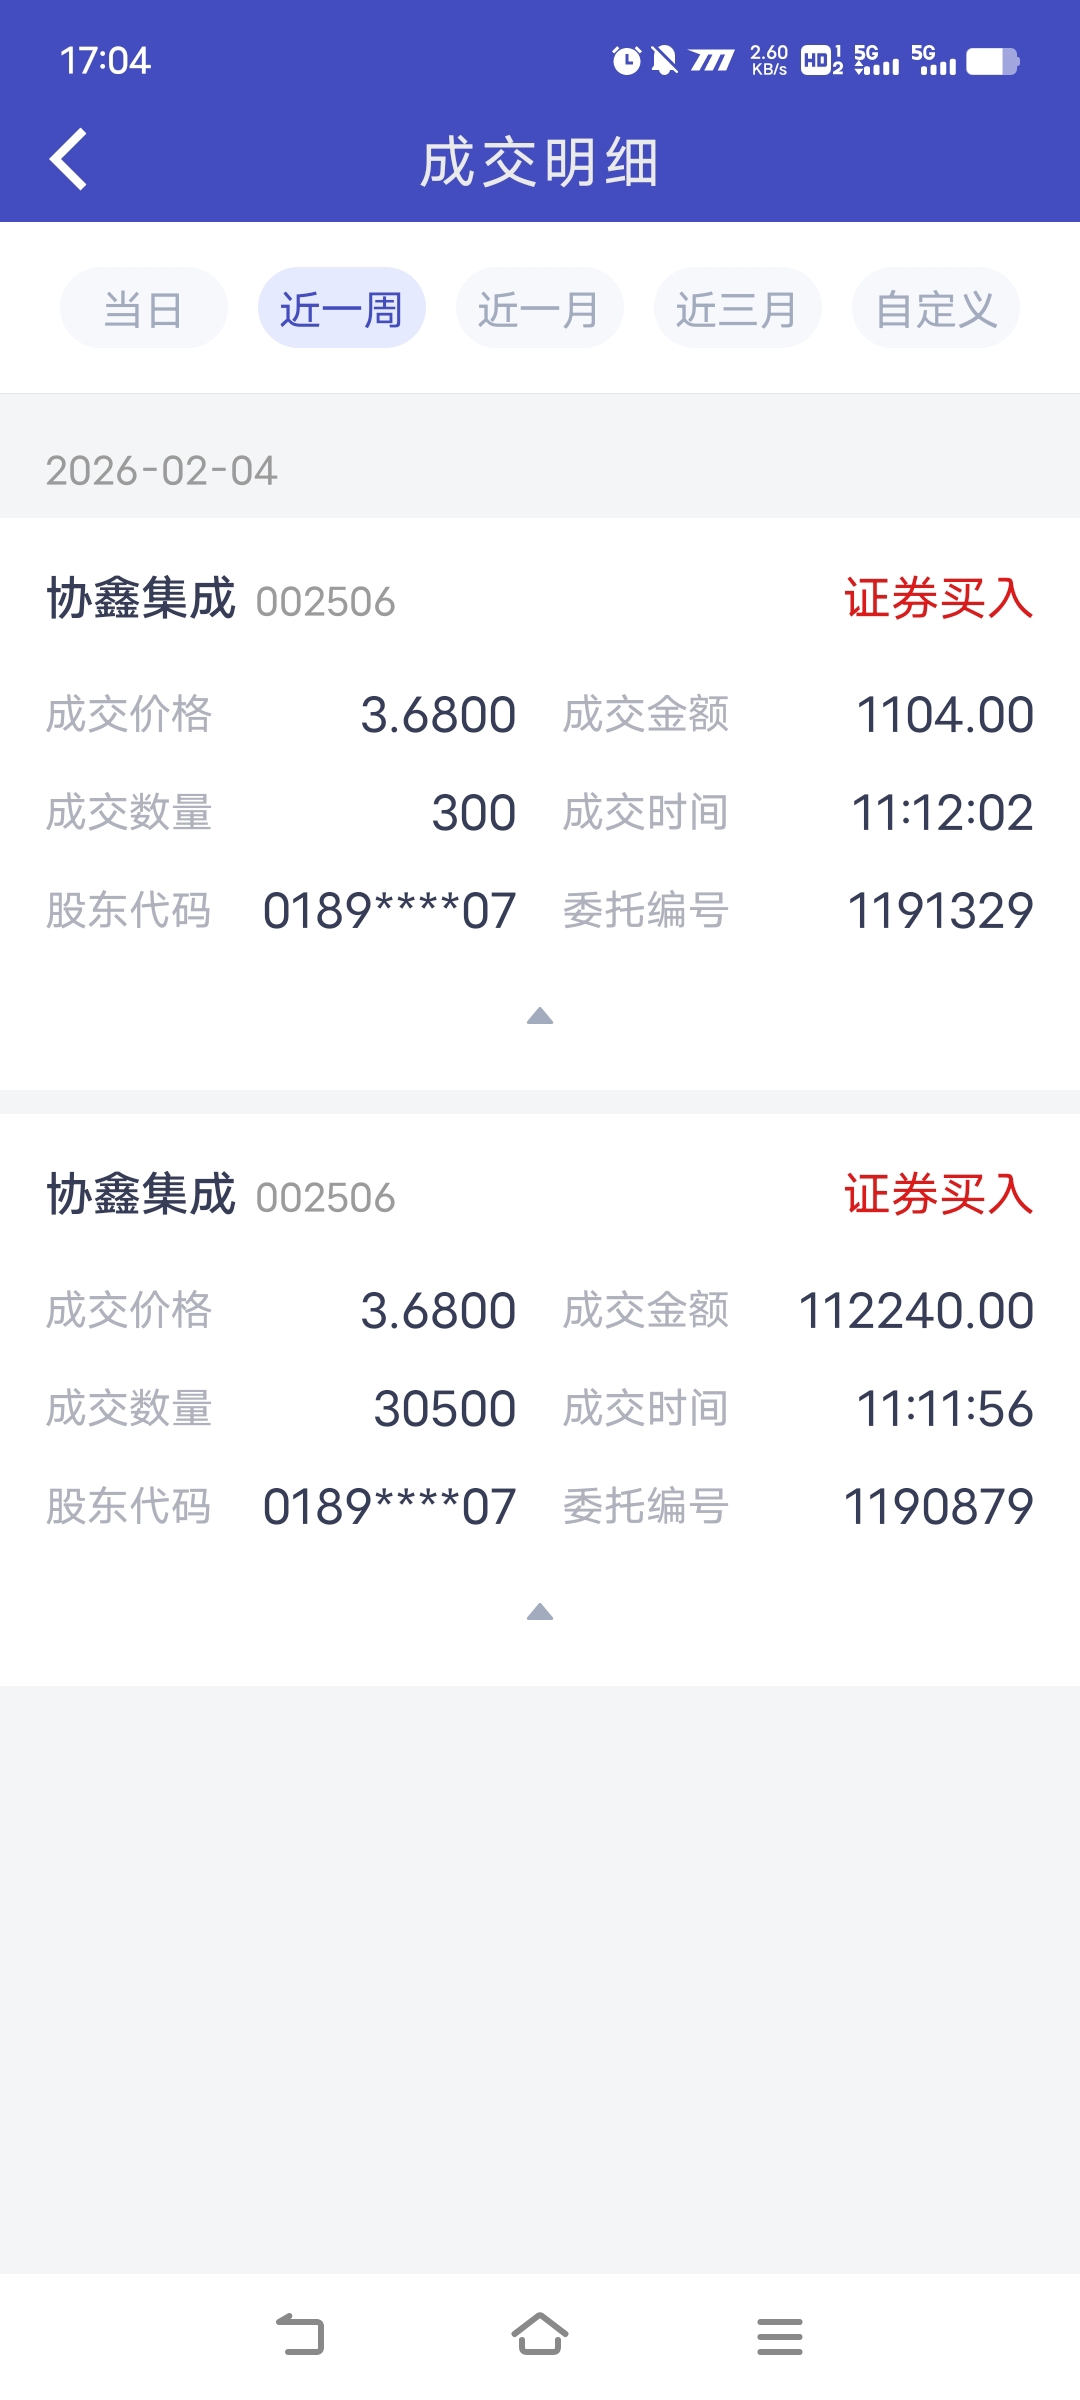The height and width of the screenshot is (2400, 1080).
Task: Tap the back arrow in the header
Action: point(68,160)
